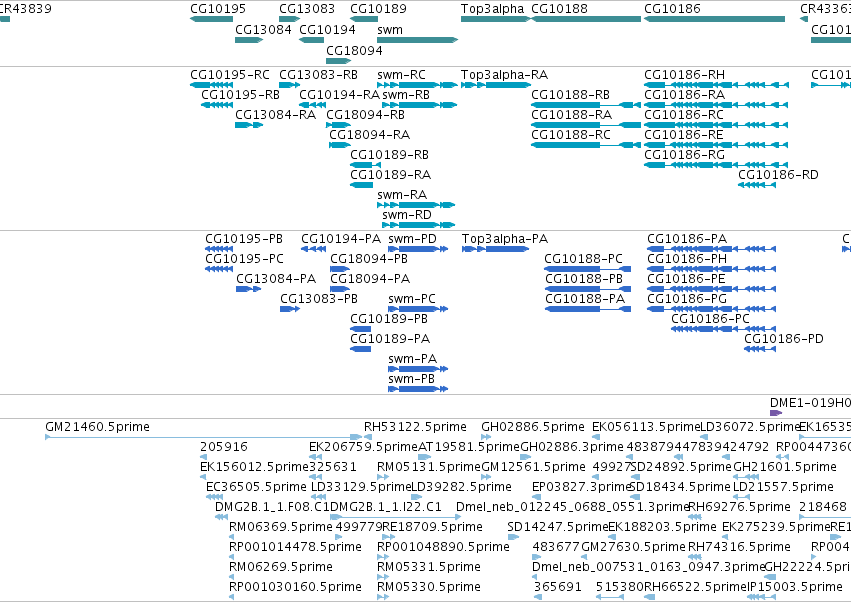Select transcript CG13084-RA
Image resolution: width=851 pixels, height=602 pixels.
(249, 125)
